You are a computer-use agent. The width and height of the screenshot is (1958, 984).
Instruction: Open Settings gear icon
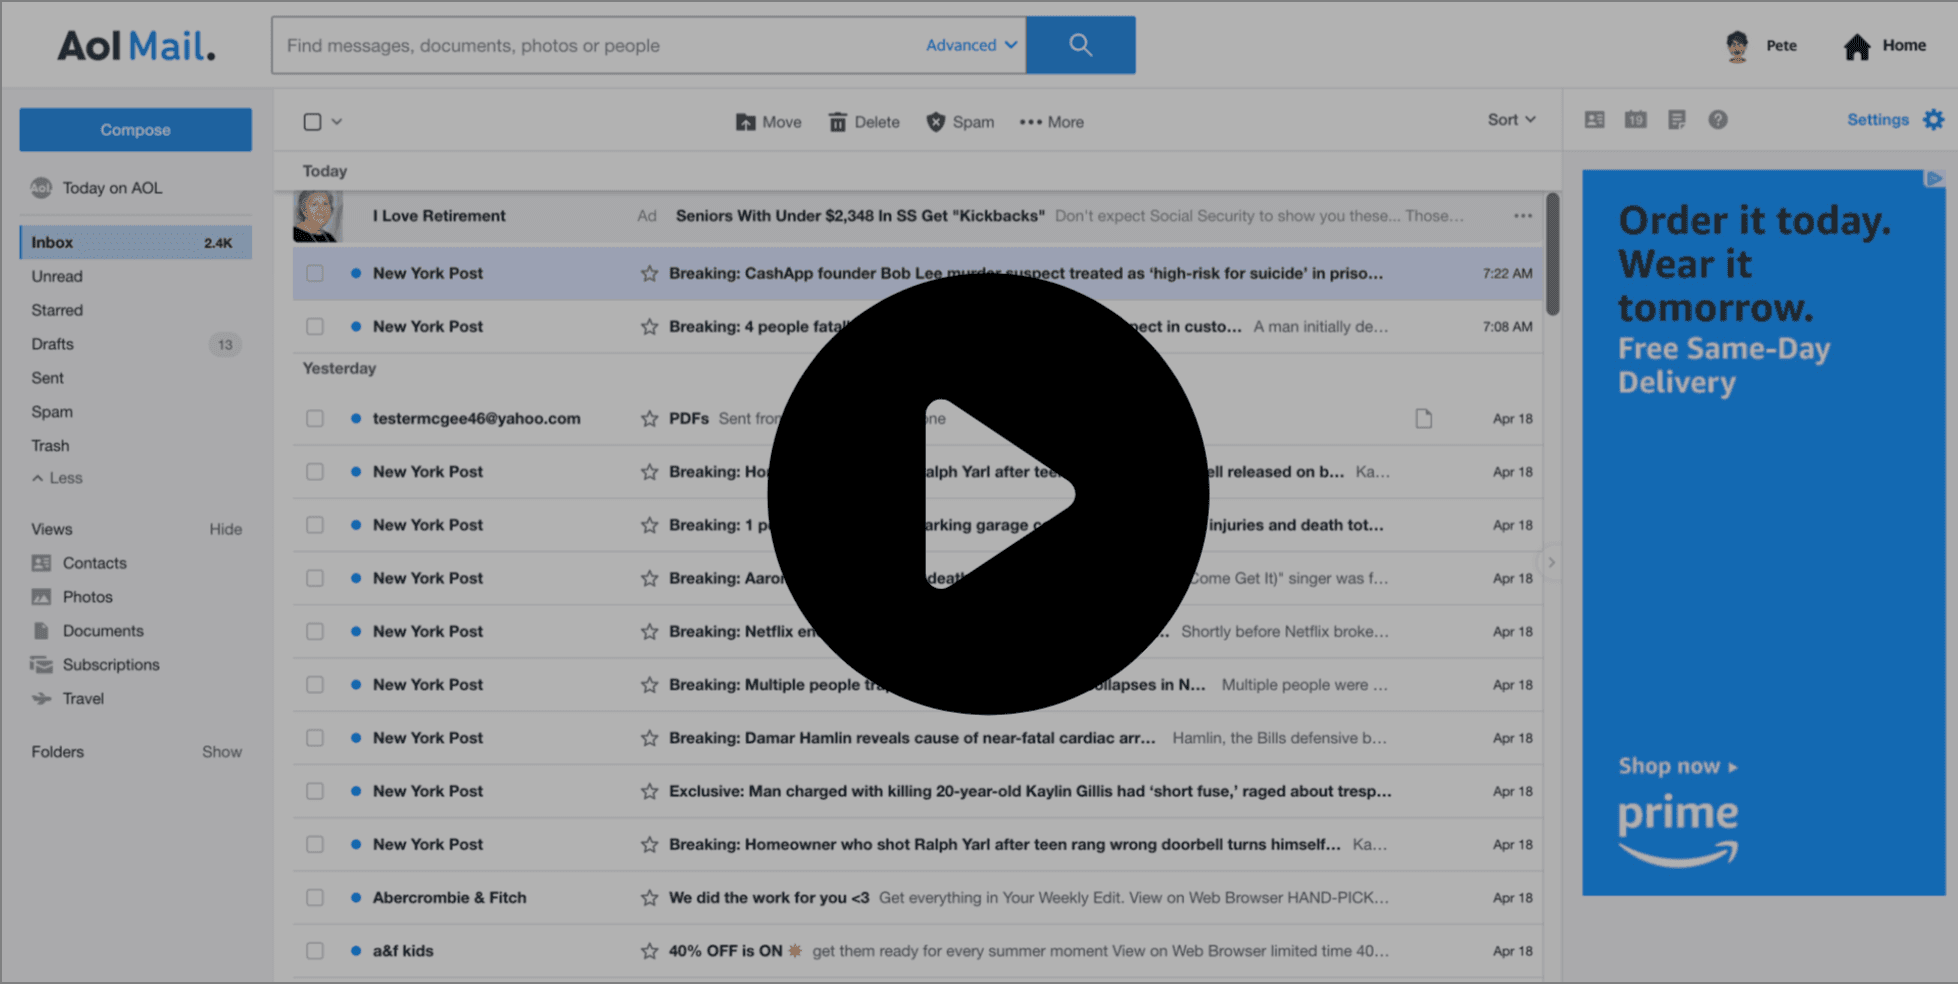click(x=1934, y=120)
